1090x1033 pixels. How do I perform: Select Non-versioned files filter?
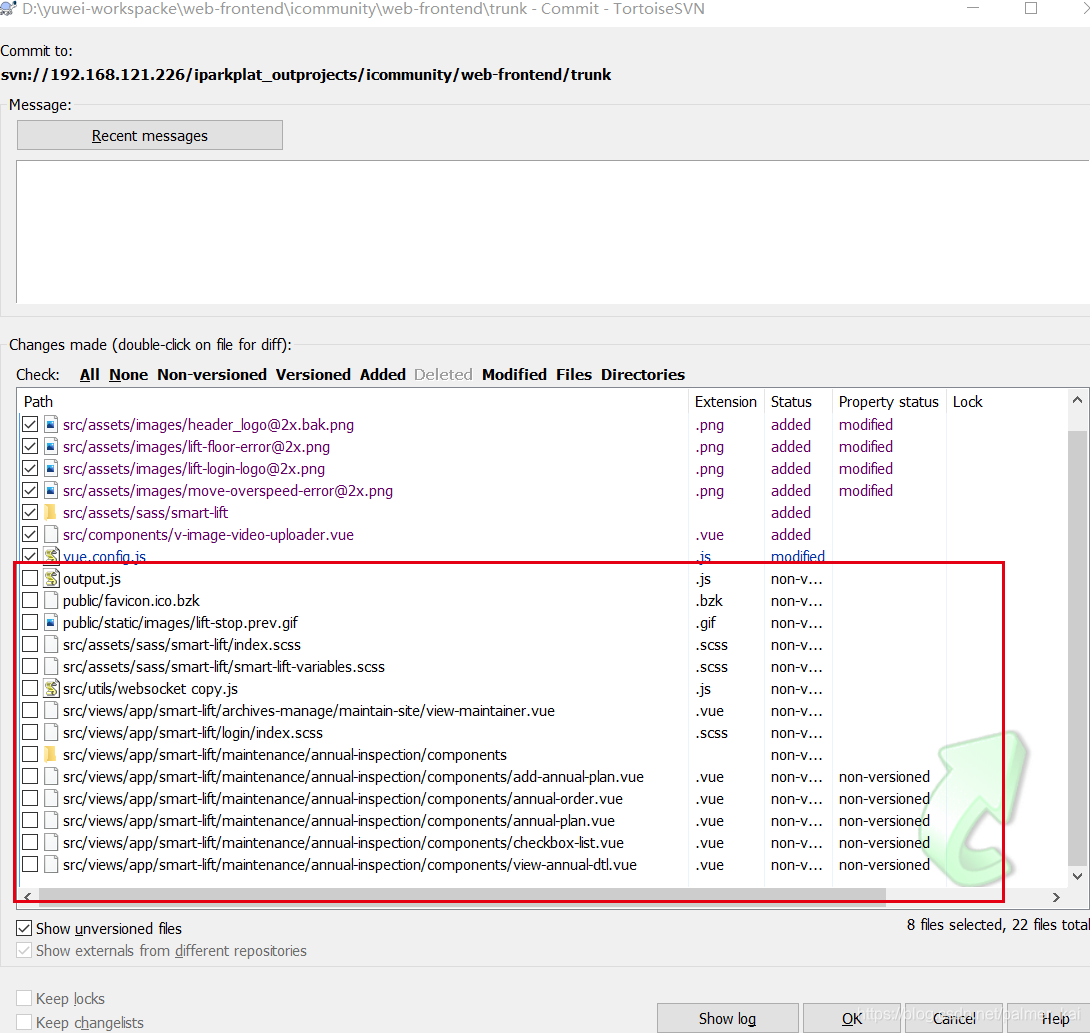(212, 374)
